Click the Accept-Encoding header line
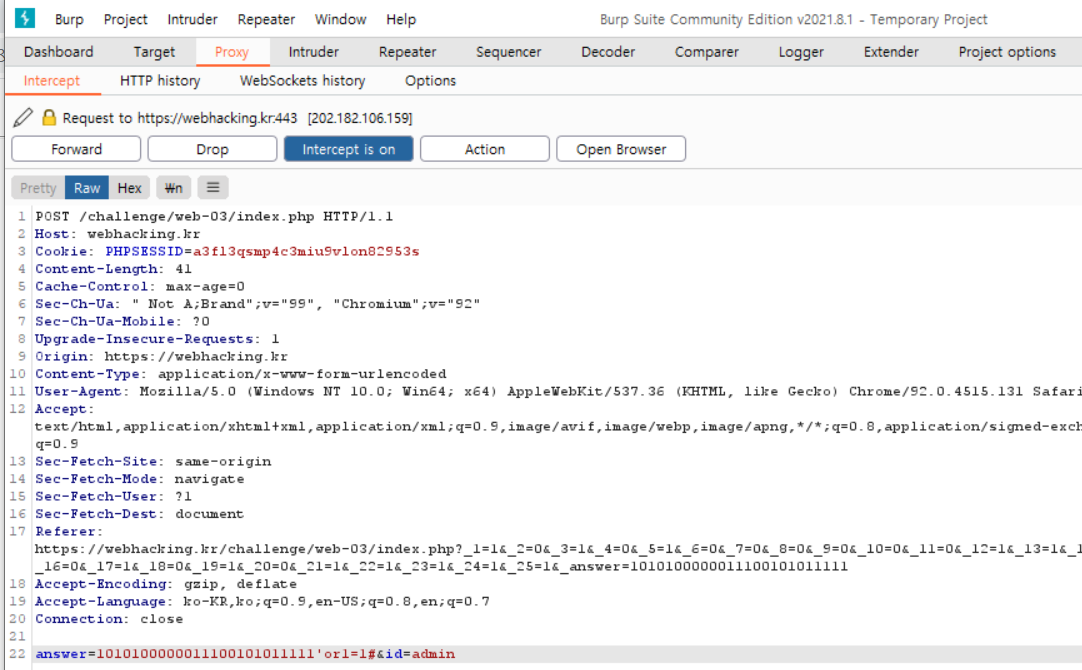1082x670 pixels. click(166, 584)
